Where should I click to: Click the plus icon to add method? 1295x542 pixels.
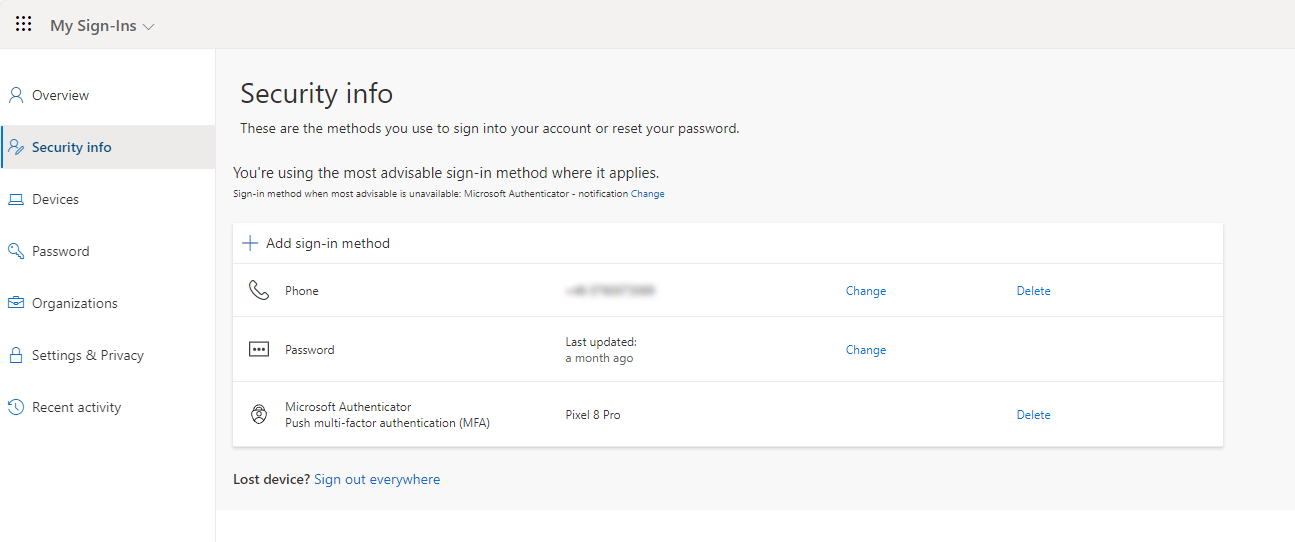tap(250, 243)
